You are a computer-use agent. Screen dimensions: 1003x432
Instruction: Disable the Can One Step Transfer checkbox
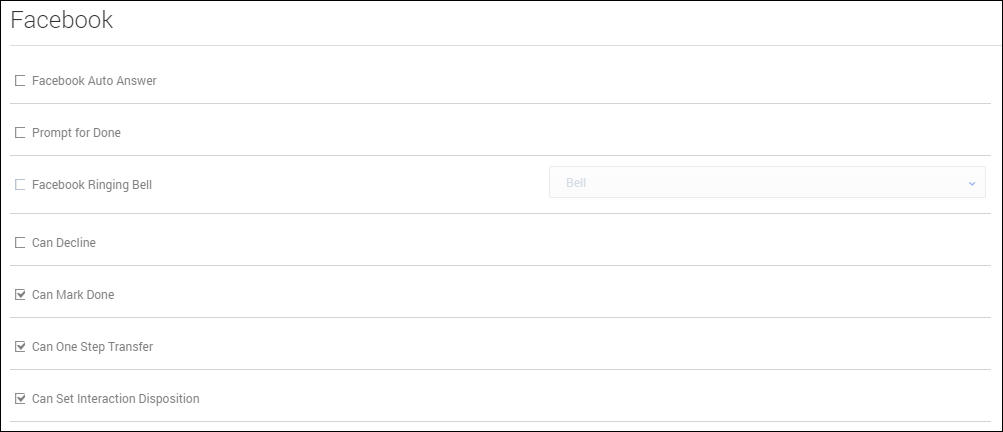[x=20, y=347]
